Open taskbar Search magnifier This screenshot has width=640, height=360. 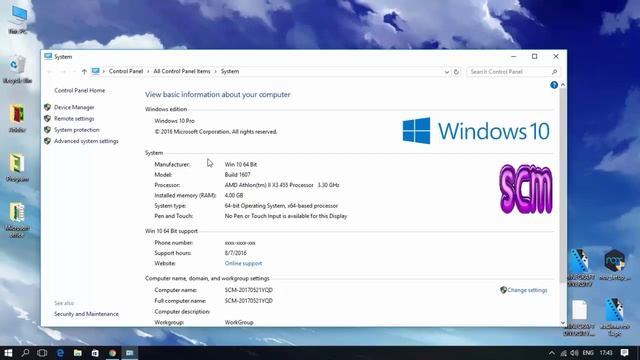coord(25,353)
